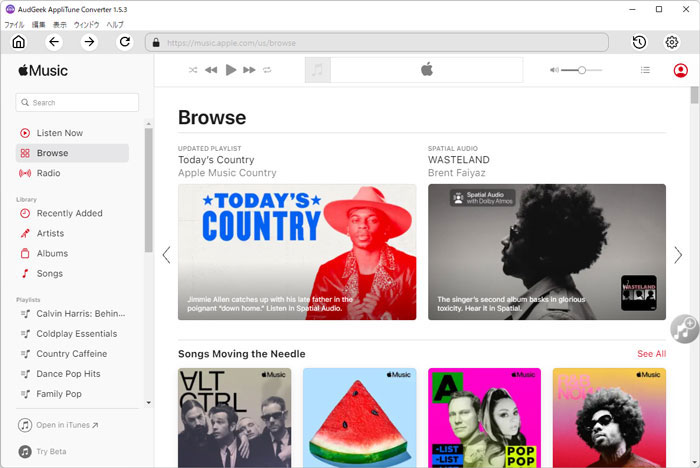Screen dimensions: 700x468
Task: Click Apple Music Country link
Action: (x=227, y=173)
